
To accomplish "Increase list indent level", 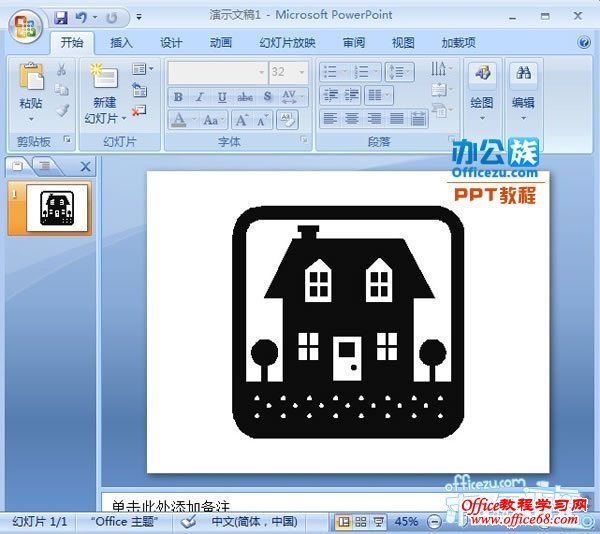I will click(352, 95).
